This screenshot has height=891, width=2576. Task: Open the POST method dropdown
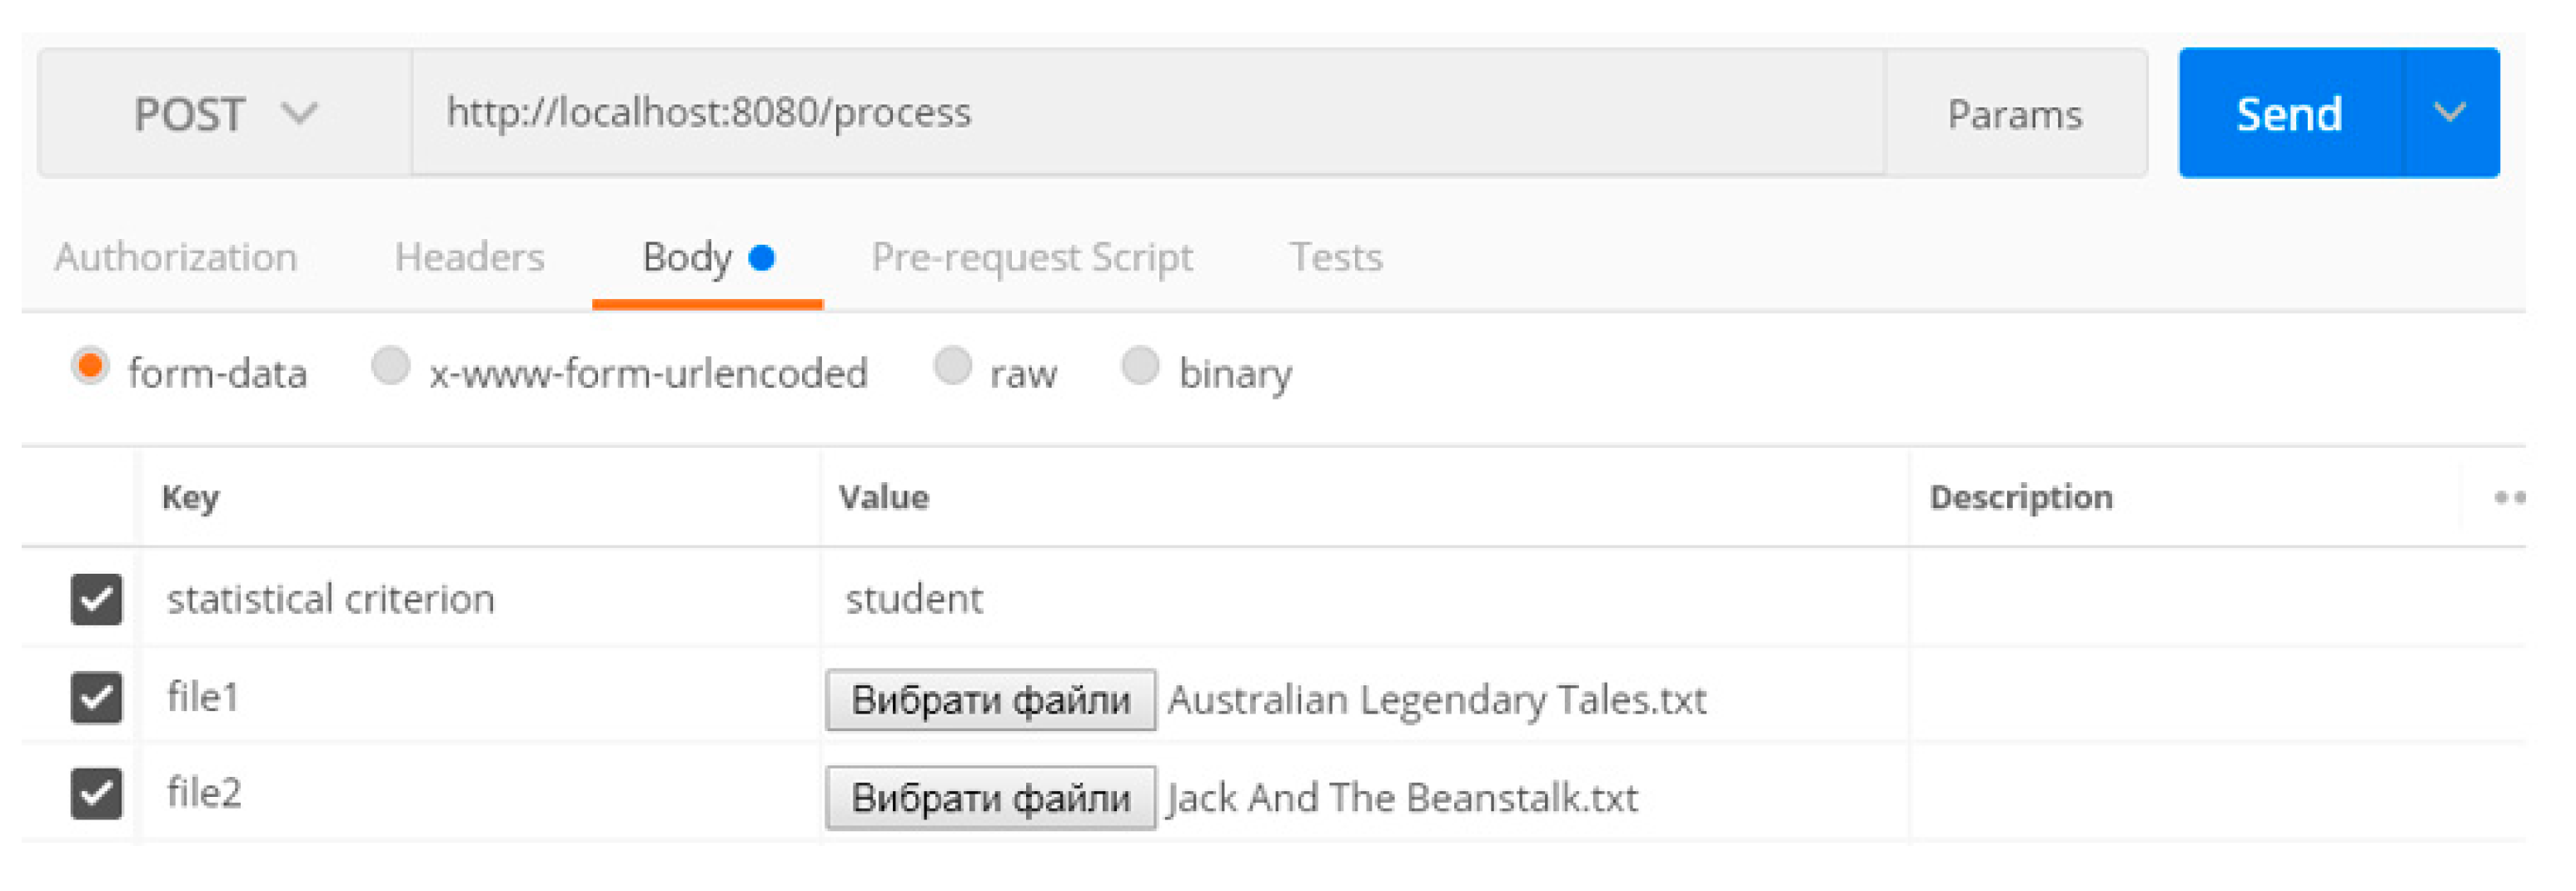click(x=225, y=114)
